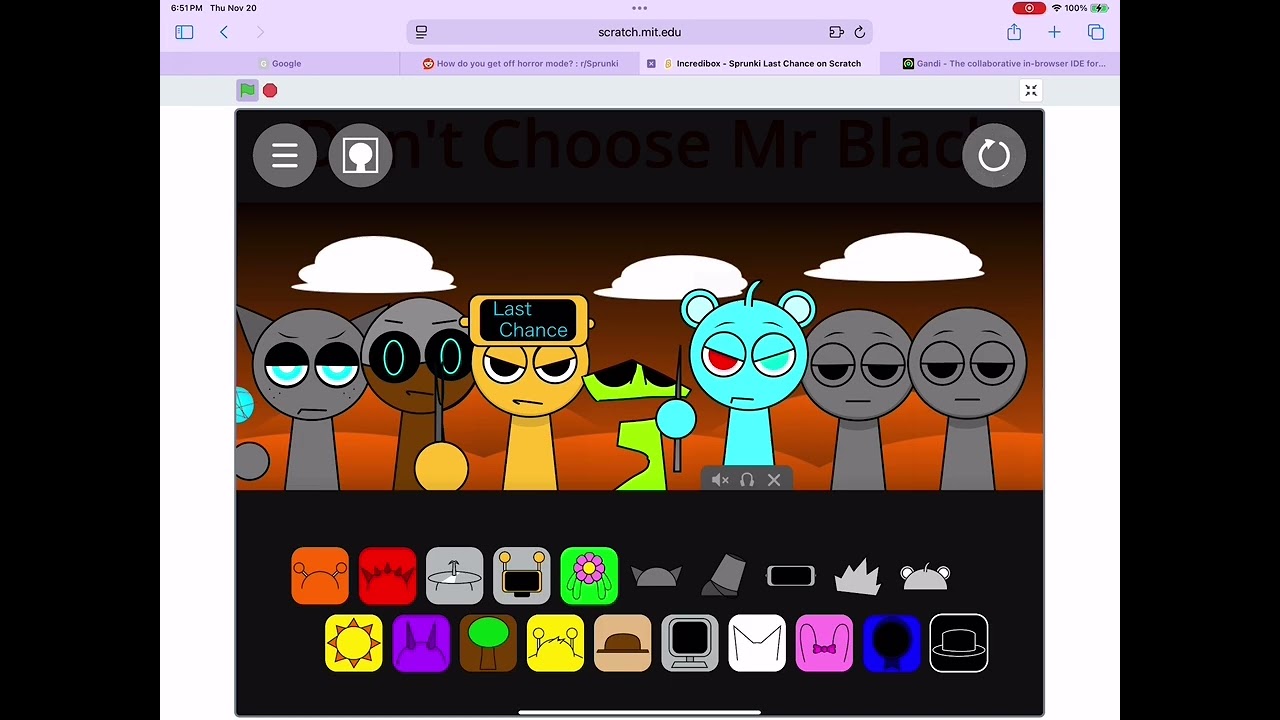This screenshot has height=720, width=1280.
Task: Reset the mix with the circular arrow
Action: point(994,155)
